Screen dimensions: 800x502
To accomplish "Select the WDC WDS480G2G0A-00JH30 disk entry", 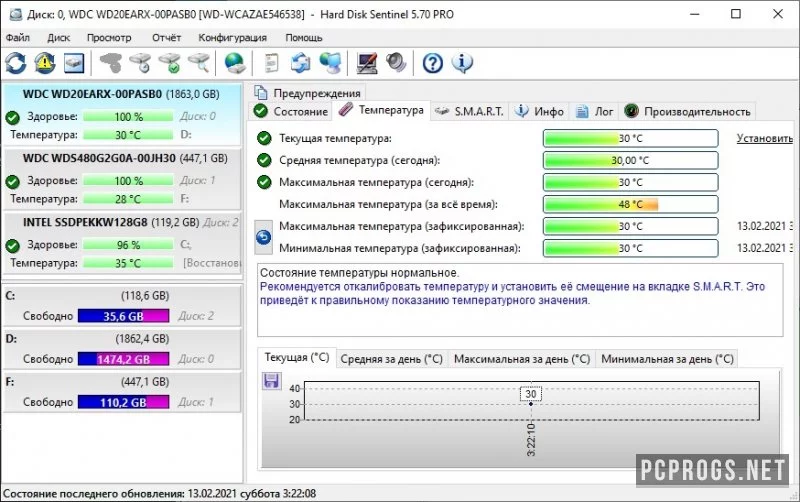I will 121,179.
